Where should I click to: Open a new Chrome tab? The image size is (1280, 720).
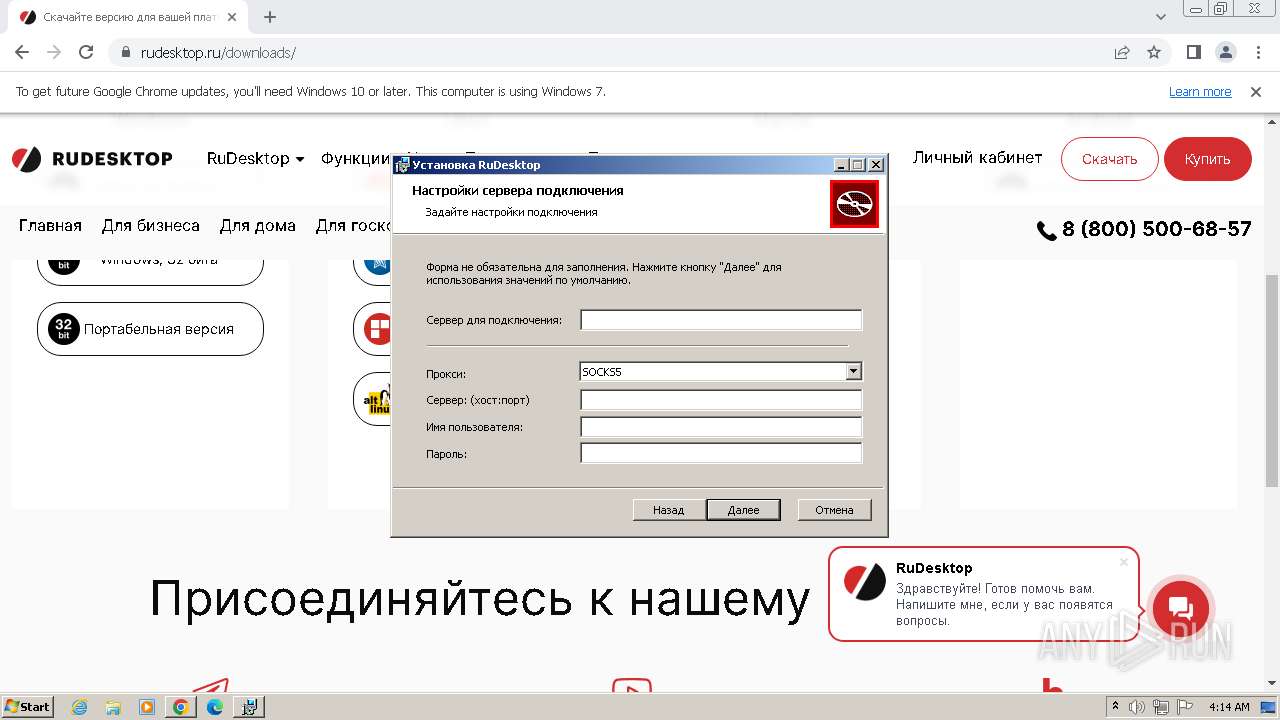tap(270, 17)
